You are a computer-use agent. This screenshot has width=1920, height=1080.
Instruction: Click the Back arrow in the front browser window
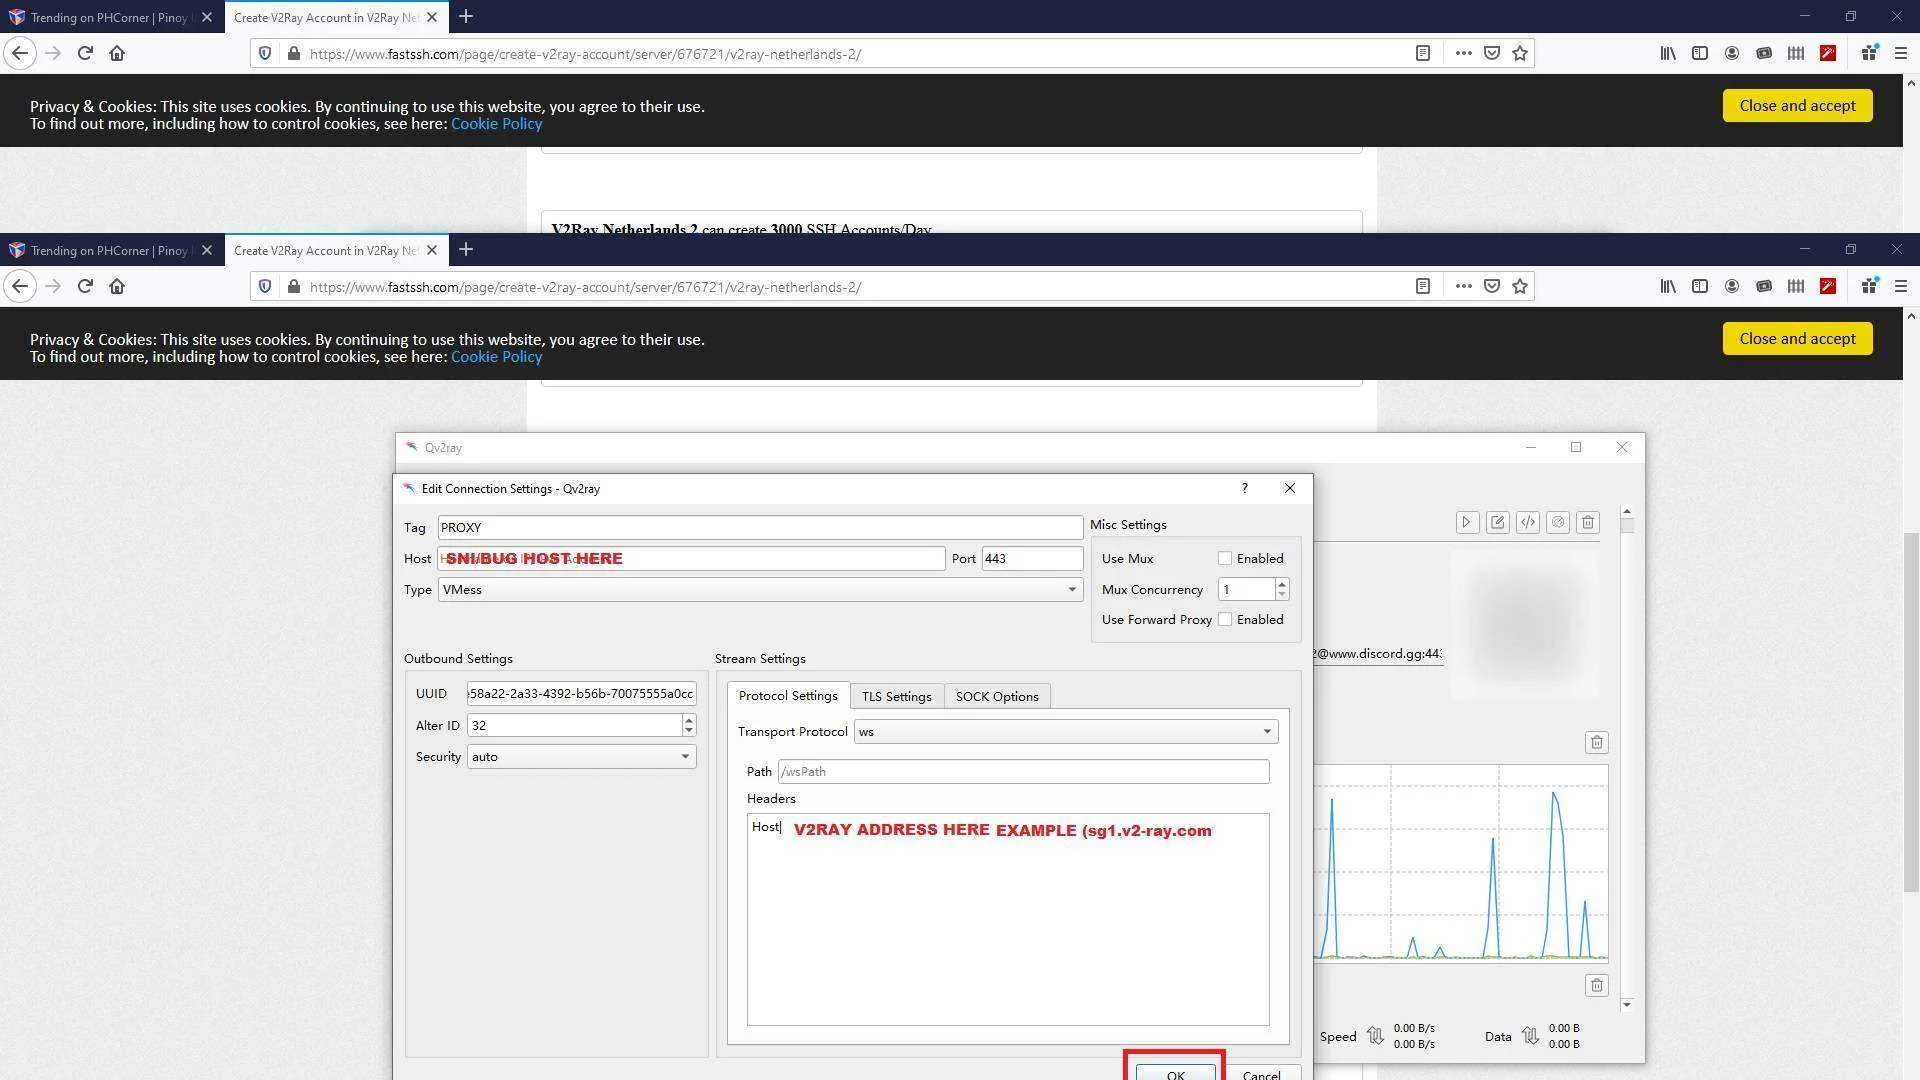20,286
